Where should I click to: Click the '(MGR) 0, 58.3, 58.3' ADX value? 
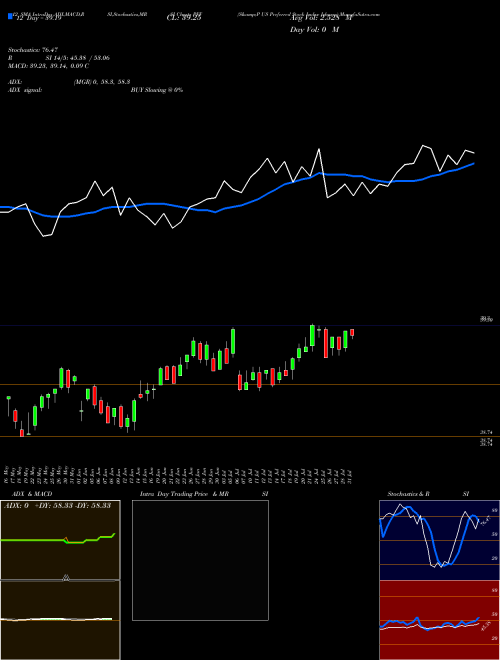tap(101, 82)
